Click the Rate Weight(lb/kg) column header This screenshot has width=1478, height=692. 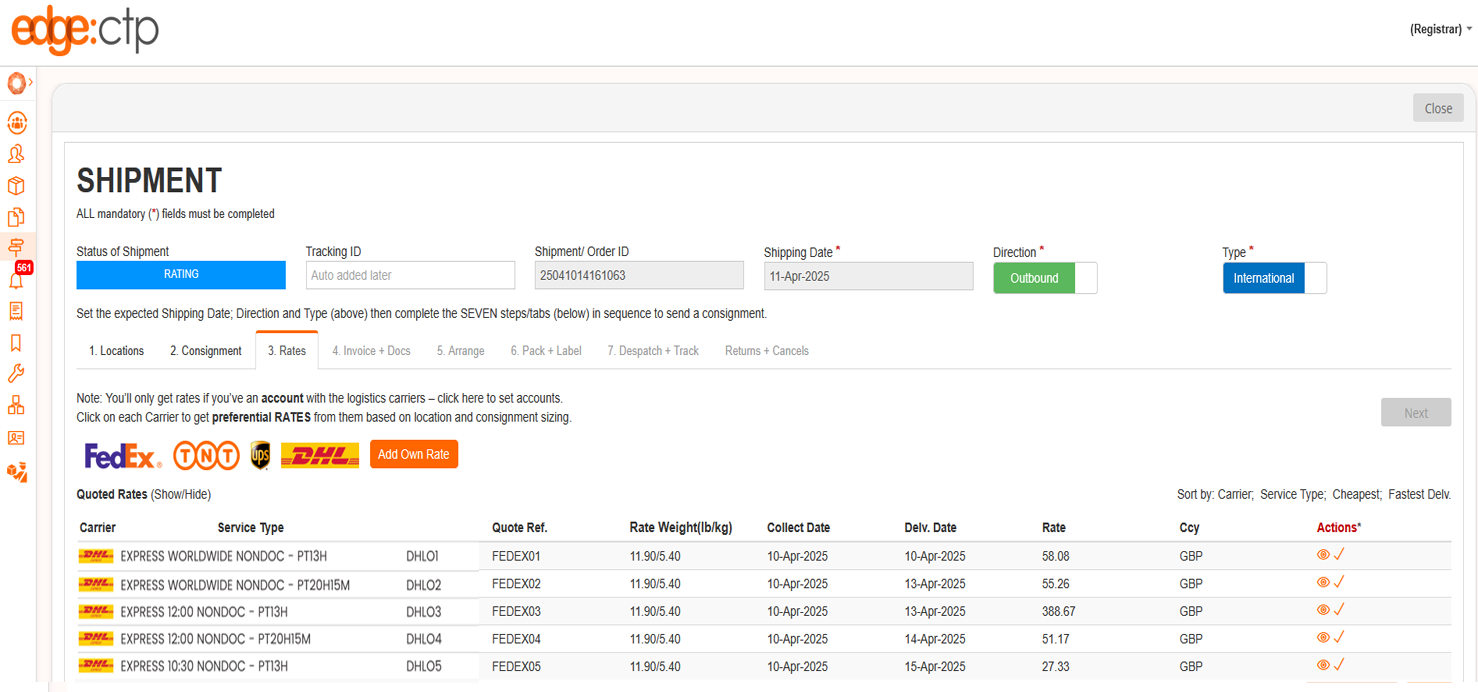pyautogui.click(x=680, y=527)
